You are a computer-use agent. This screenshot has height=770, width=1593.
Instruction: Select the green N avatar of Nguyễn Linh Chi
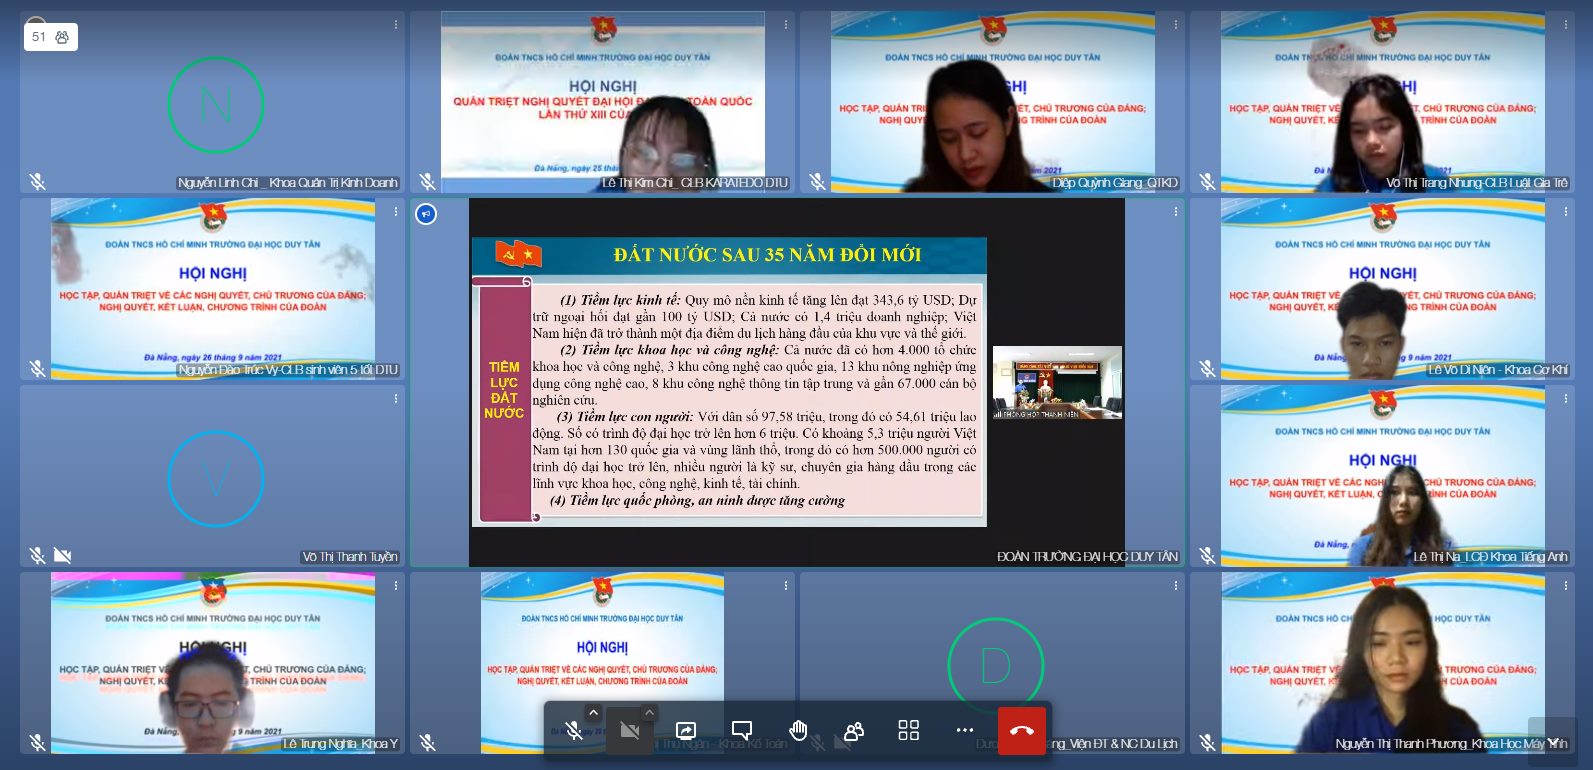(216, 105)
